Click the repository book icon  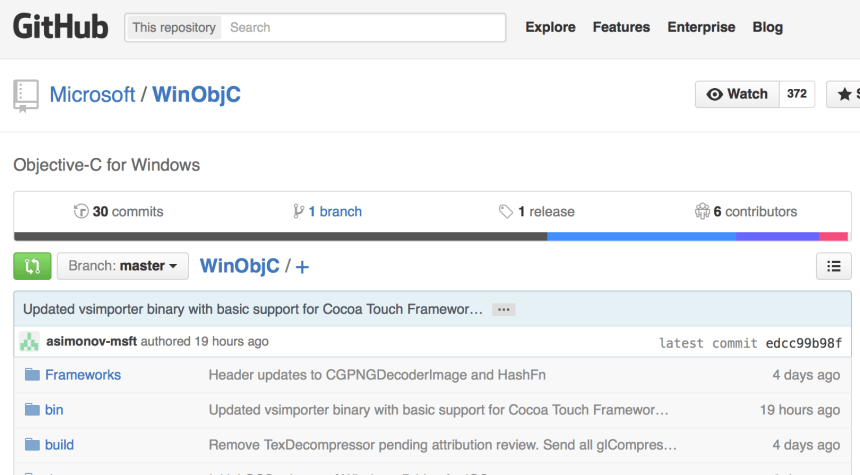coord(26,95)
